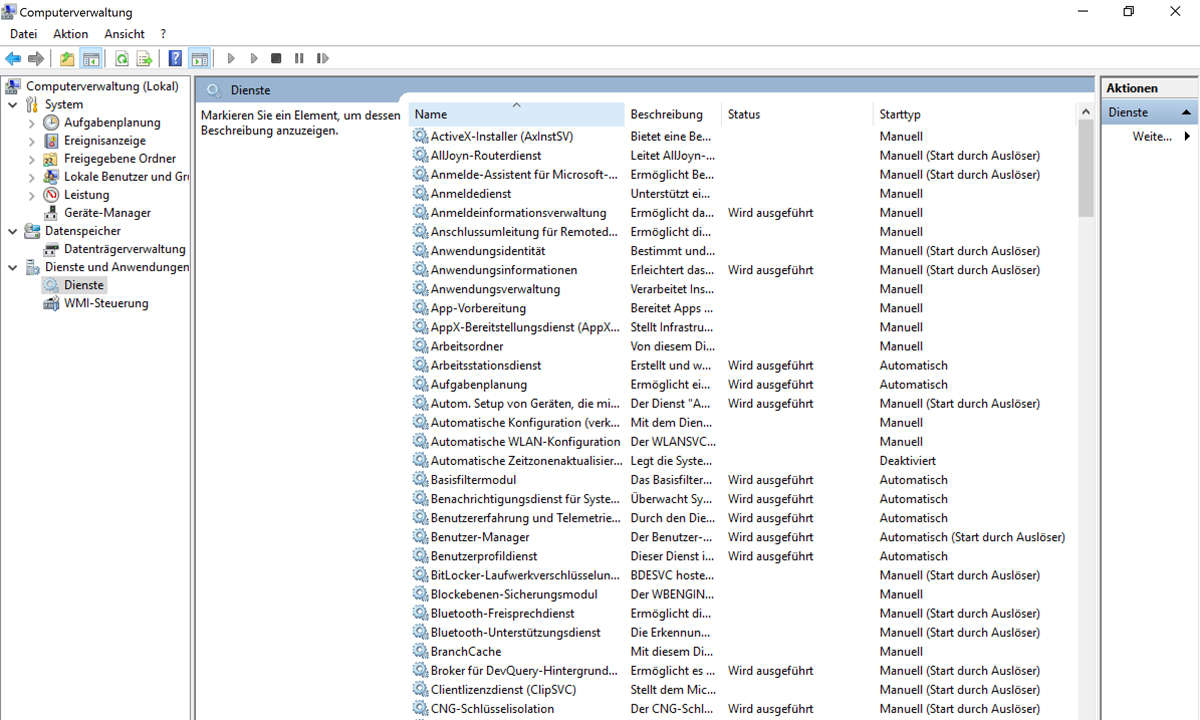The width and height of the screenshot is (1200, 720).
Task: Click the Restart service toolbar button
Action: pyautogui.click(x=322, y=59)
